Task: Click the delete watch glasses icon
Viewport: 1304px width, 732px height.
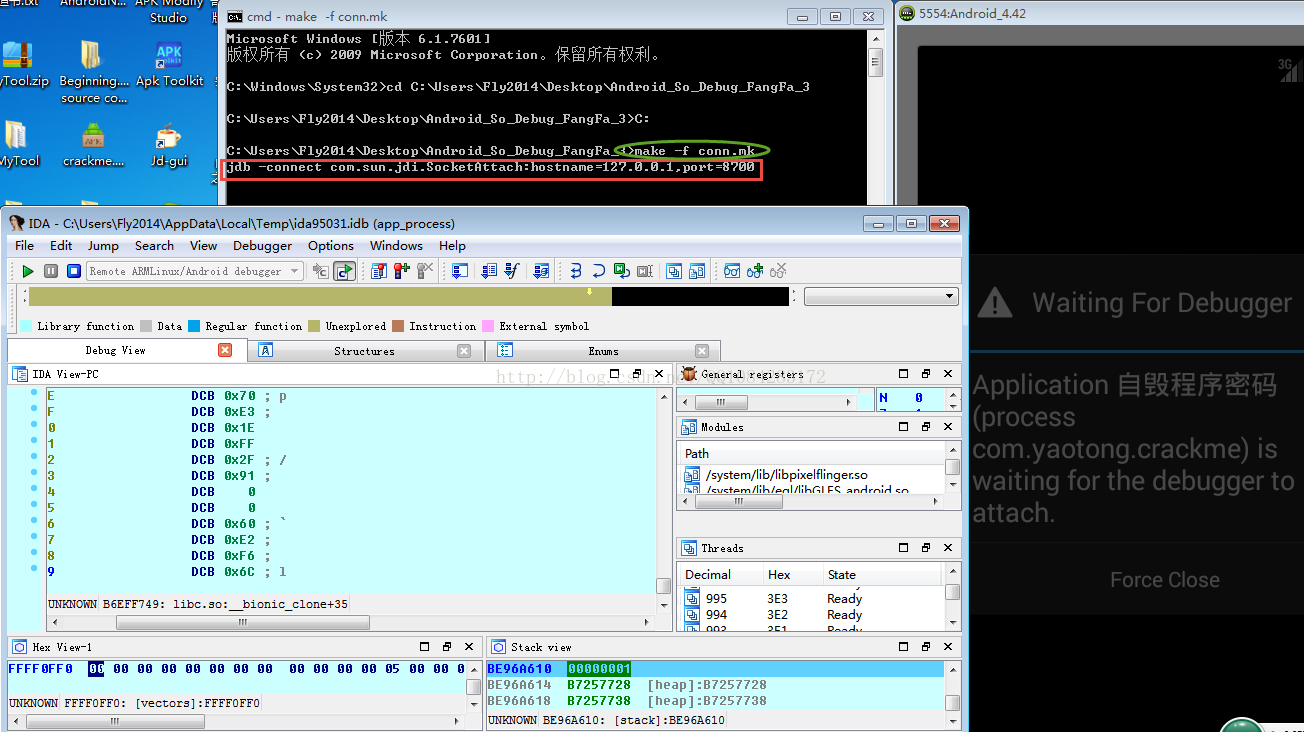Action: 778,271
